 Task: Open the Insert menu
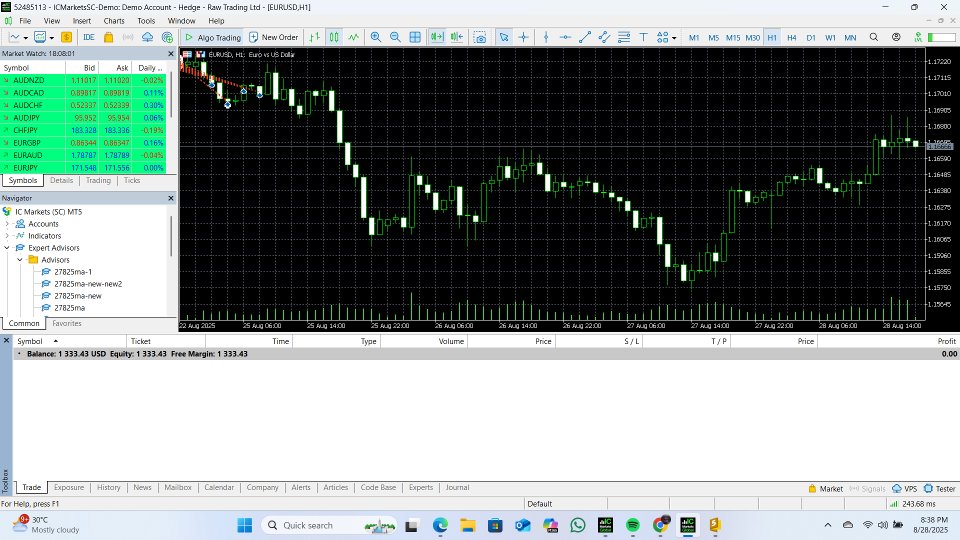click(x=81, y=21)
